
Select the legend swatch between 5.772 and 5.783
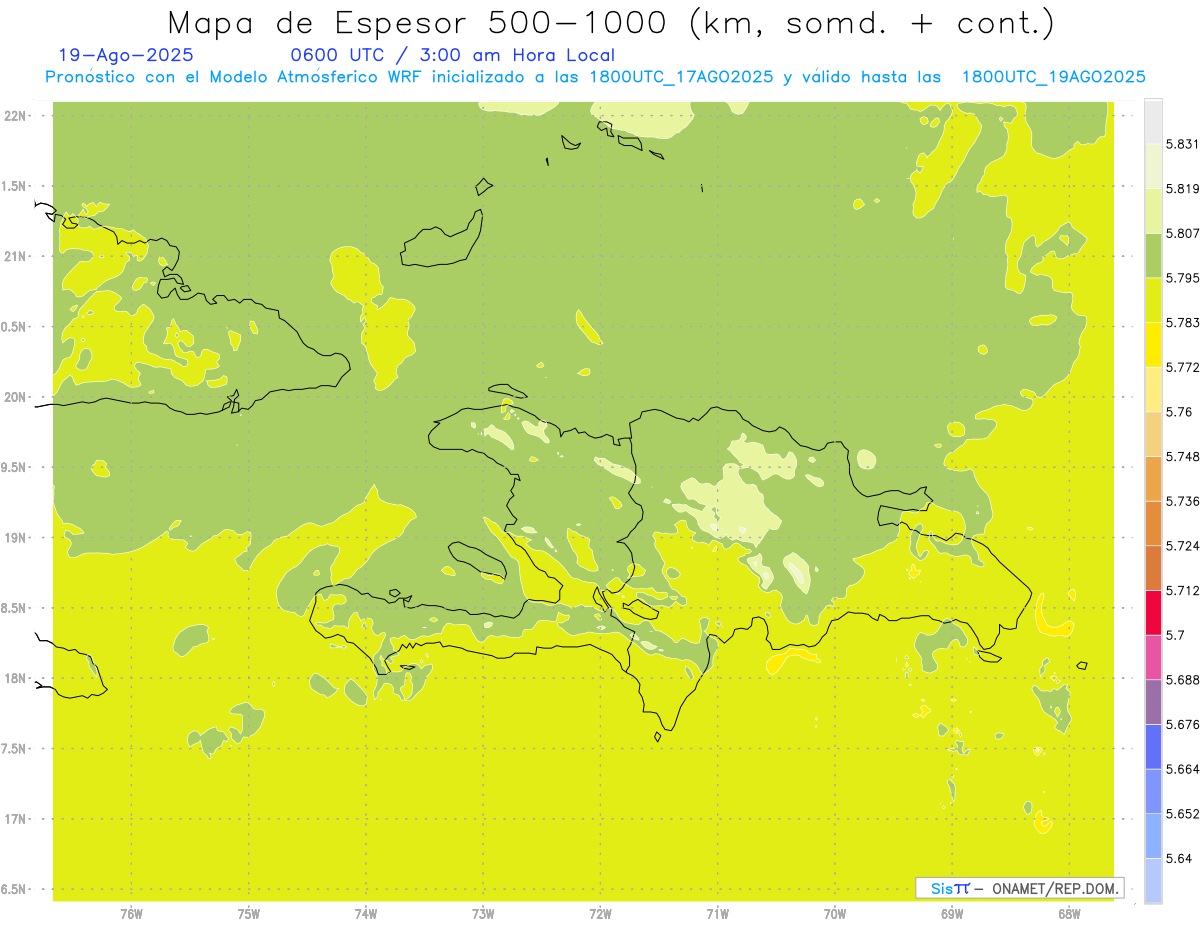tap(1153, 345)
